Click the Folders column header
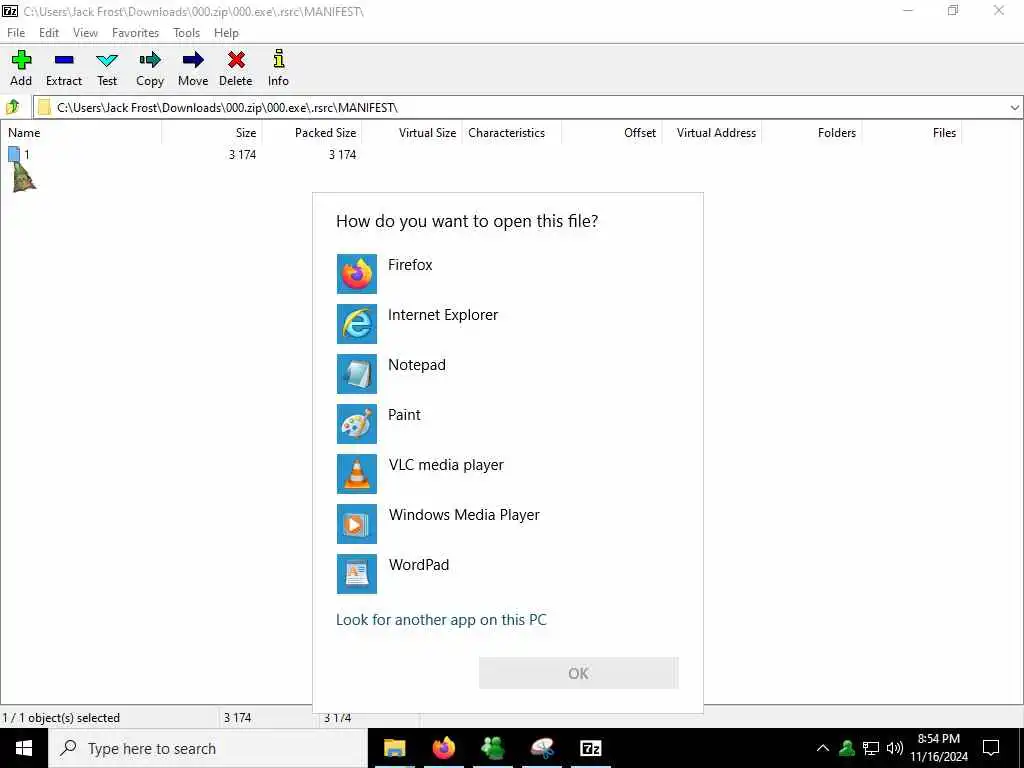 (x=811, y=133)
